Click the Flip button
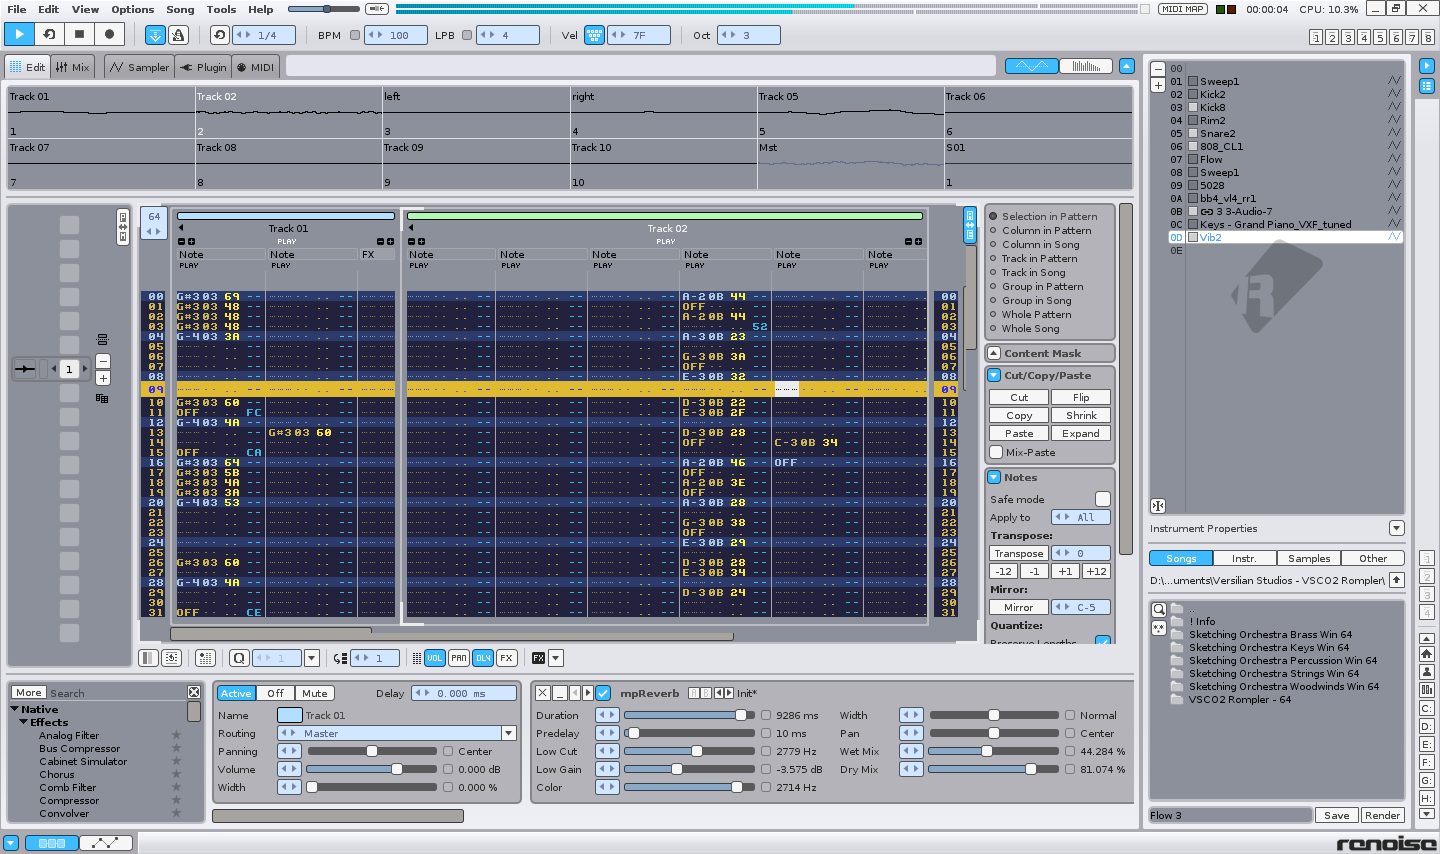Image resolution: width=1440 pixels, height=854 pixels. click(1081, 397)
